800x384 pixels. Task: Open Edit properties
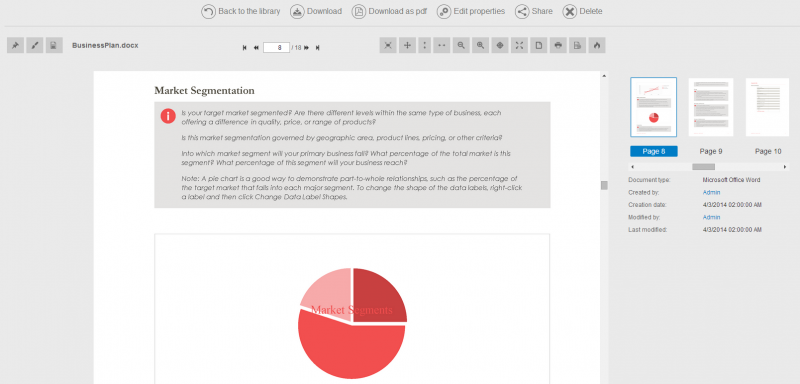(471, 11)
